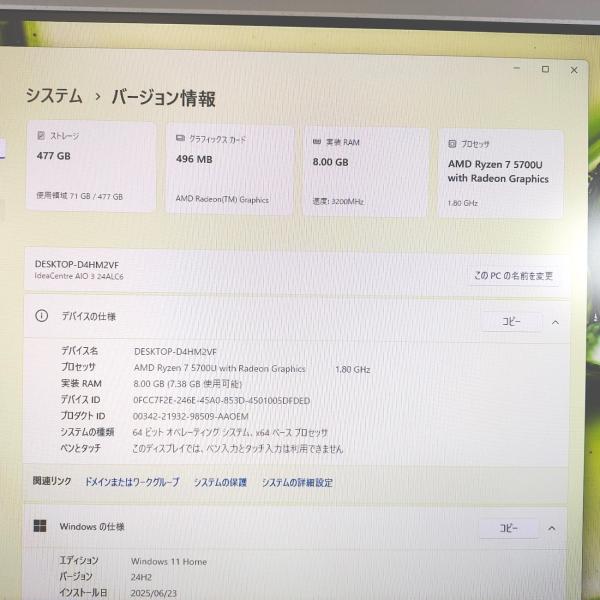600x600 pixels.
Task: Click the storage icon in ストレージ card
Action: (x=41, y=135)
